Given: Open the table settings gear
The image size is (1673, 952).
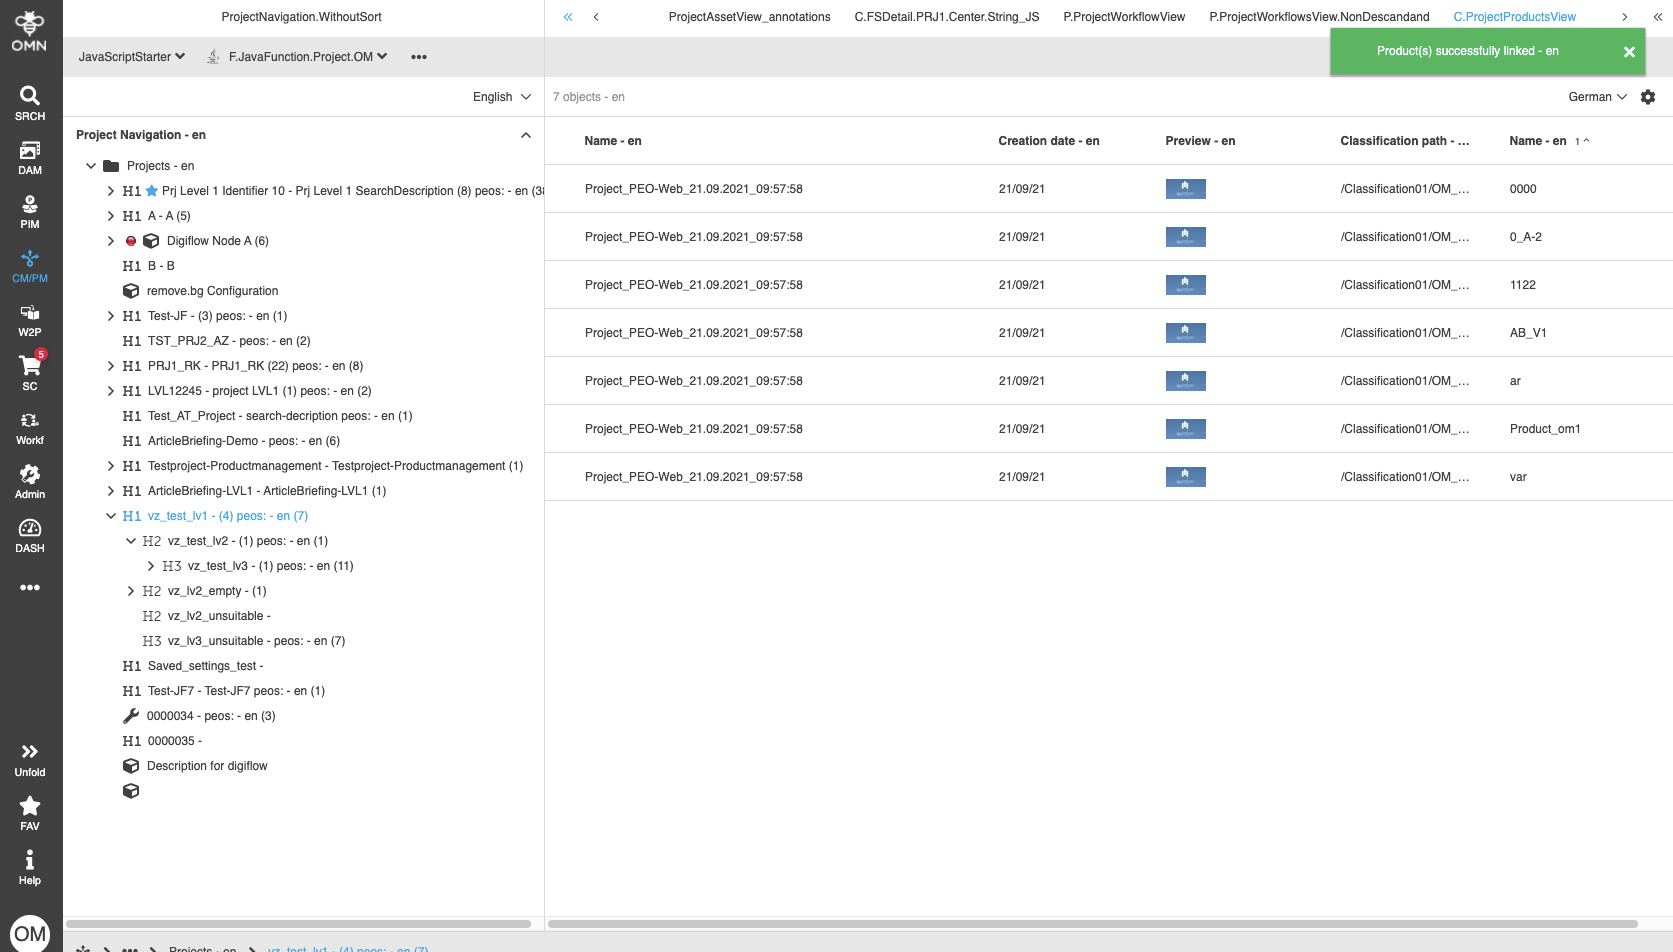Looking at the screenshot, I should tap(1648, 97).
